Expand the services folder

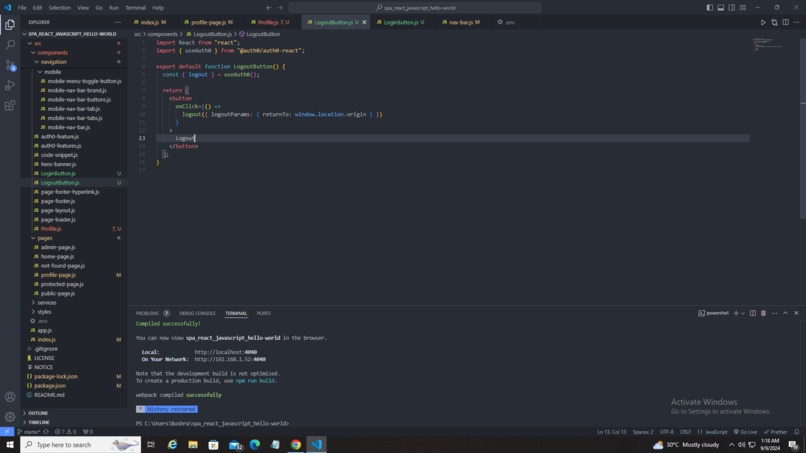[x=33, y=302]
